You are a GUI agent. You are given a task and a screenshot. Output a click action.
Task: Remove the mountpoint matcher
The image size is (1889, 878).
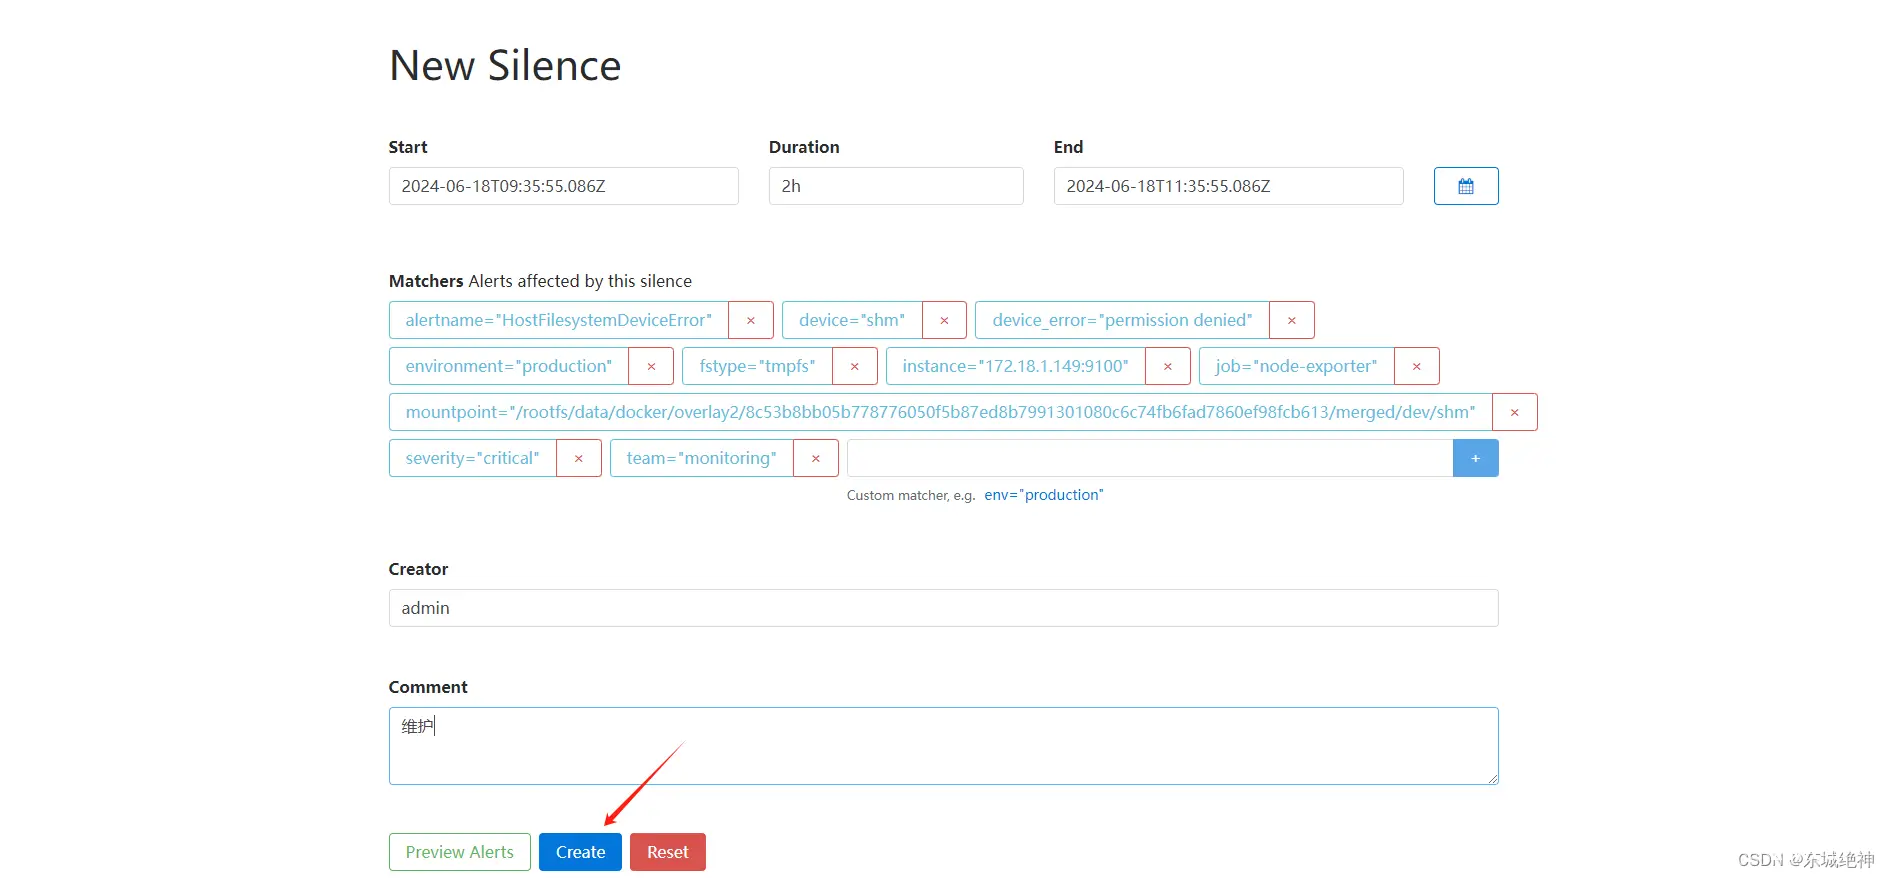(x=1514, y=412)
